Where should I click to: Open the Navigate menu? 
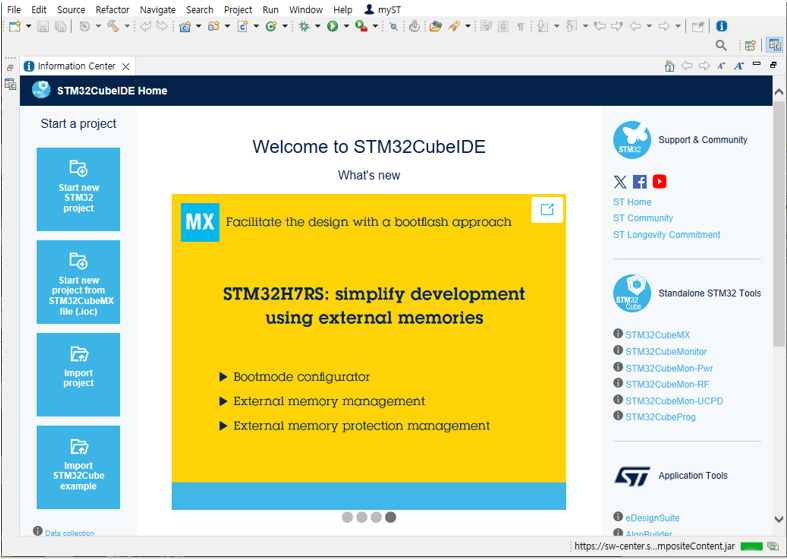(x=158, y=10)
